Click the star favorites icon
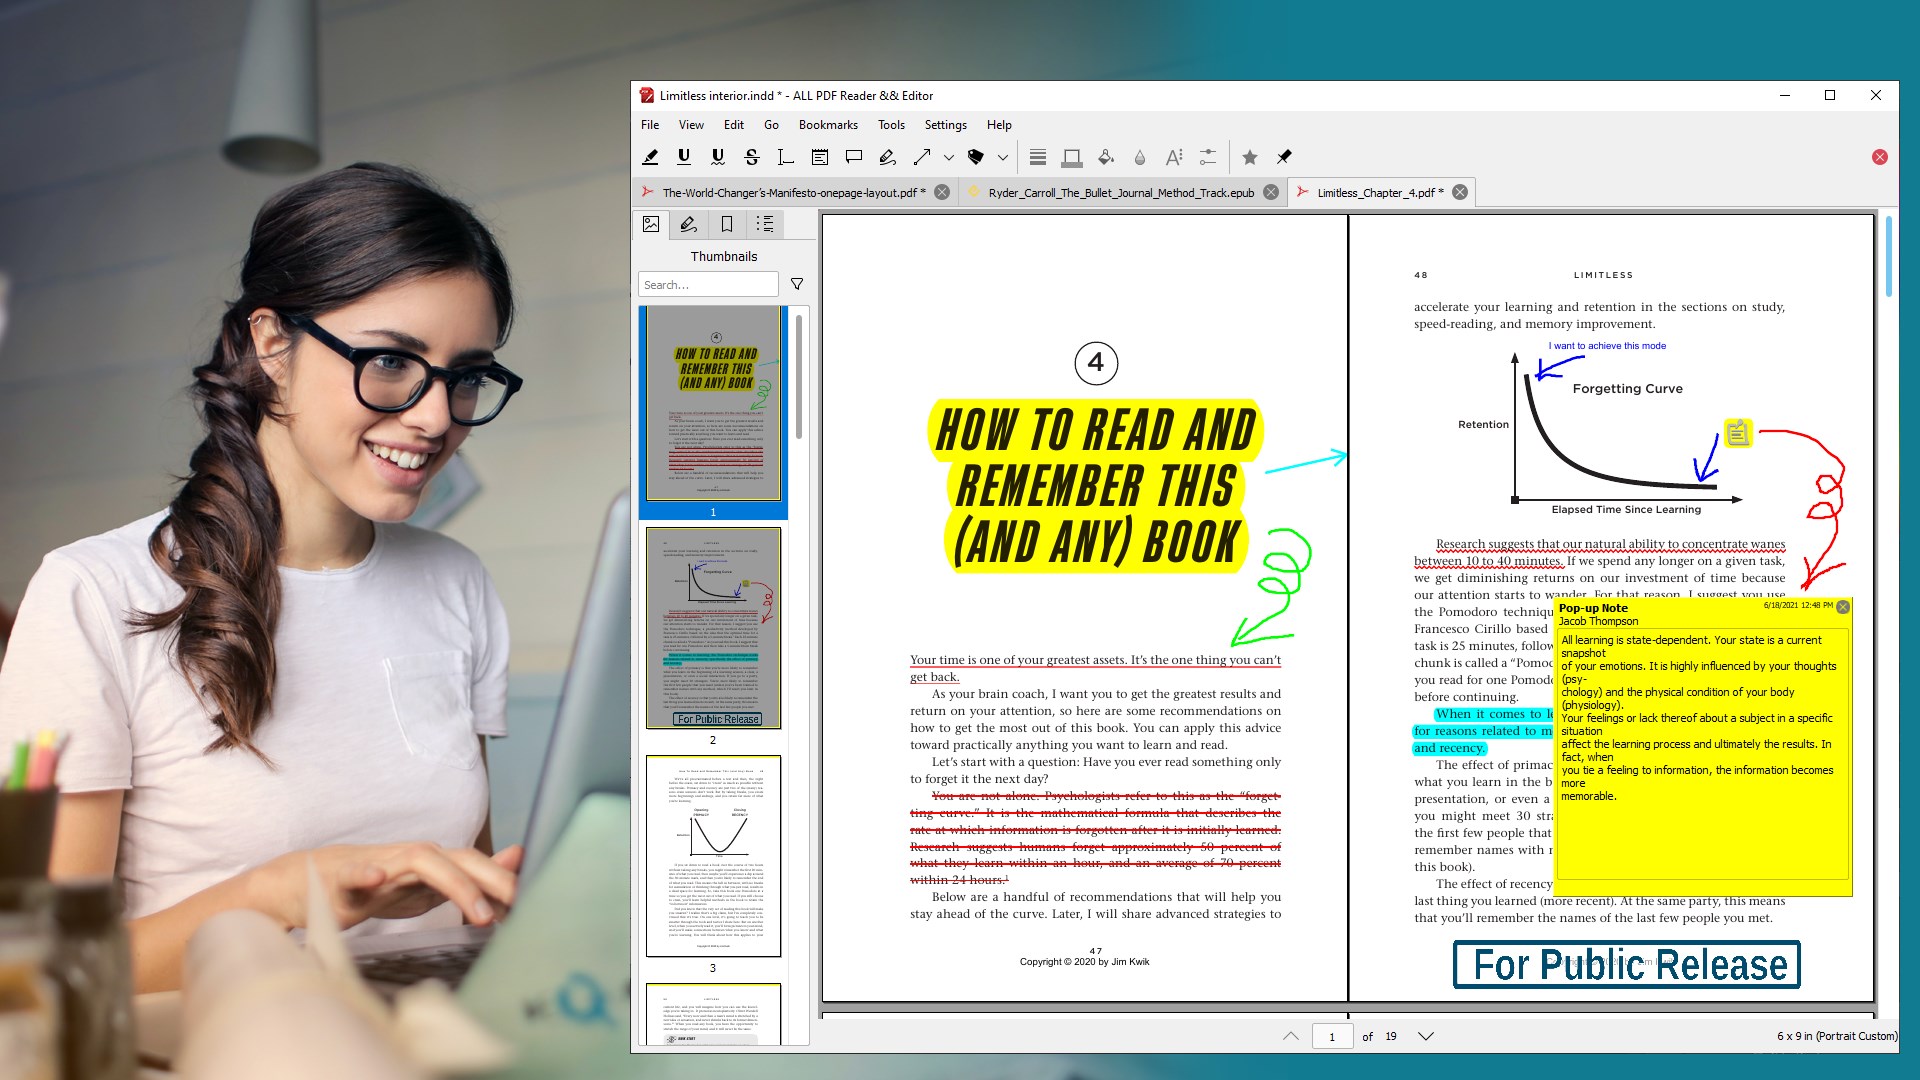The image size is (1920, 1080). (x=1250, y=157)
